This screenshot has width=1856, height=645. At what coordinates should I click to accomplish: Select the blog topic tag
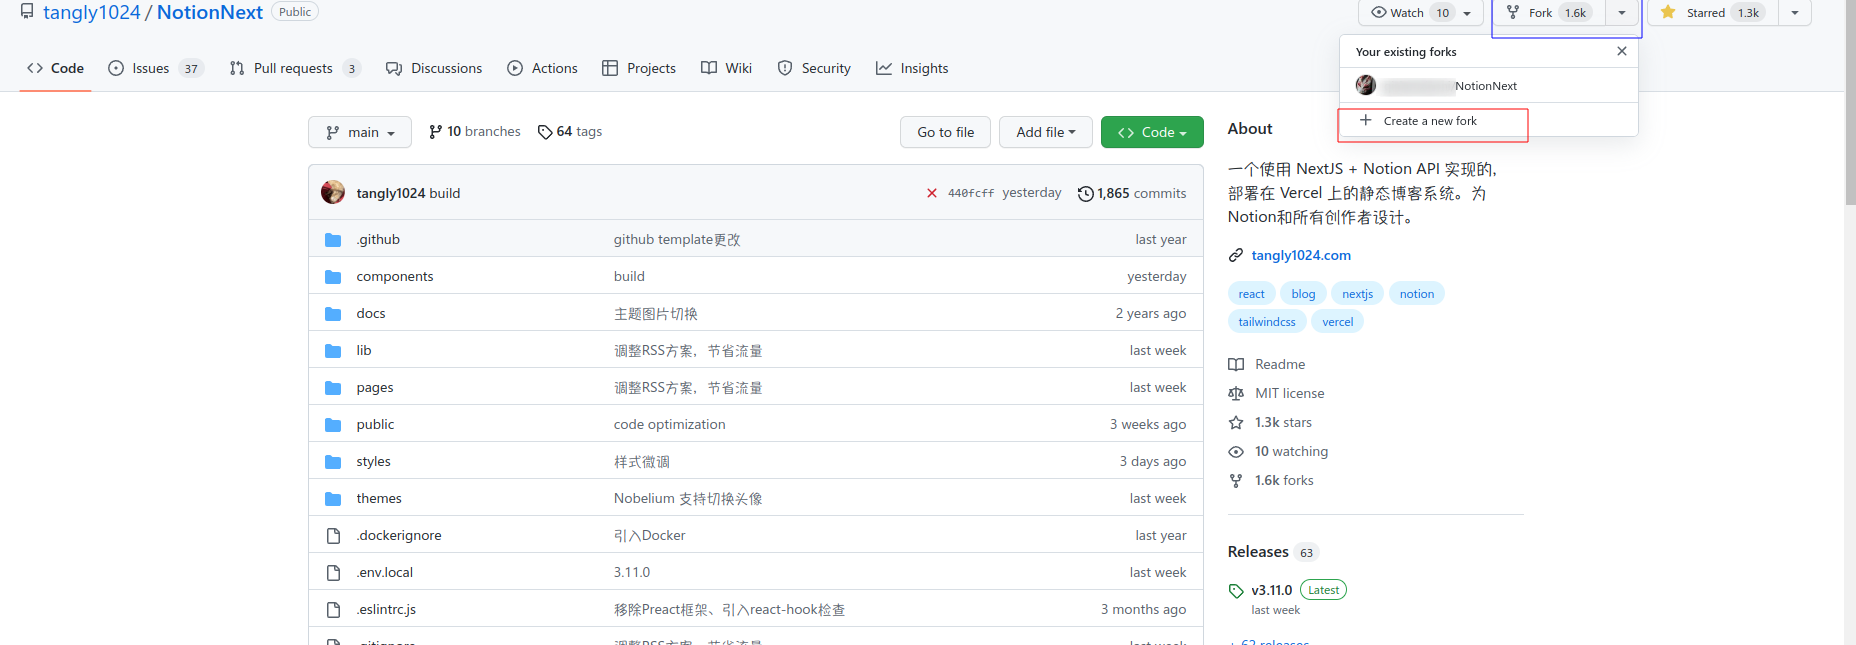click(x=1303, y=293)
